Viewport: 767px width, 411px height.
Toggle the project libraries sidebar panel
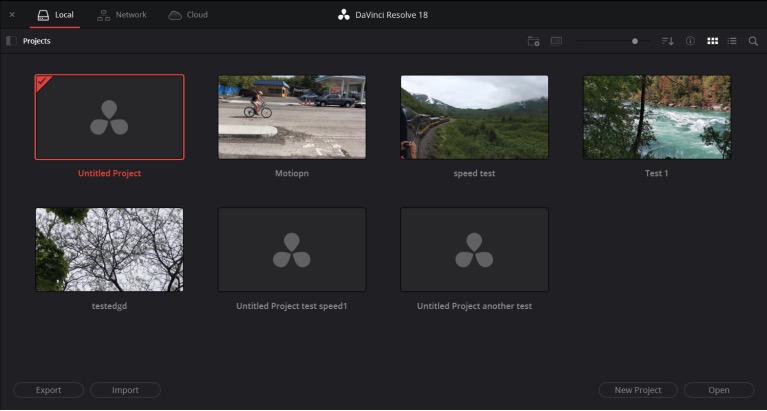(11, 41)
